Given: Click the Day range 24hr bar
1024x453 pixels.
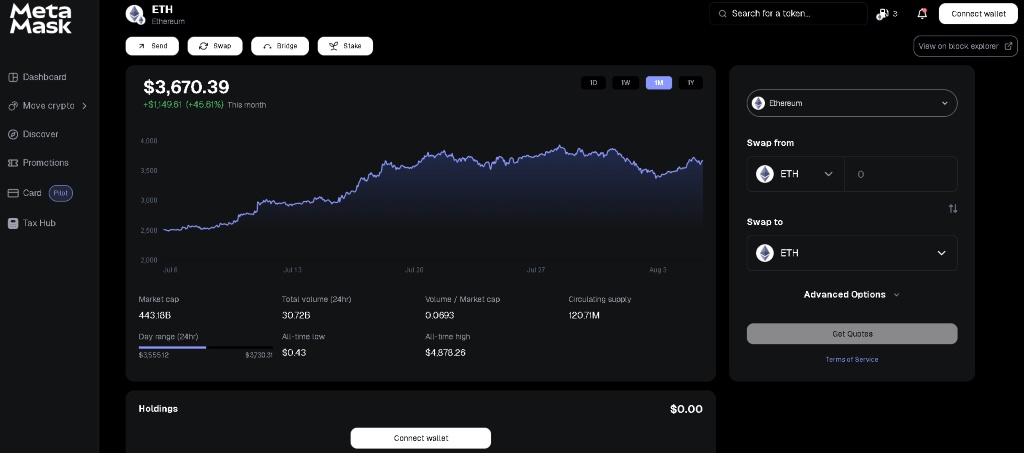Looking at the screenshot, I should [x=206, y=348].
